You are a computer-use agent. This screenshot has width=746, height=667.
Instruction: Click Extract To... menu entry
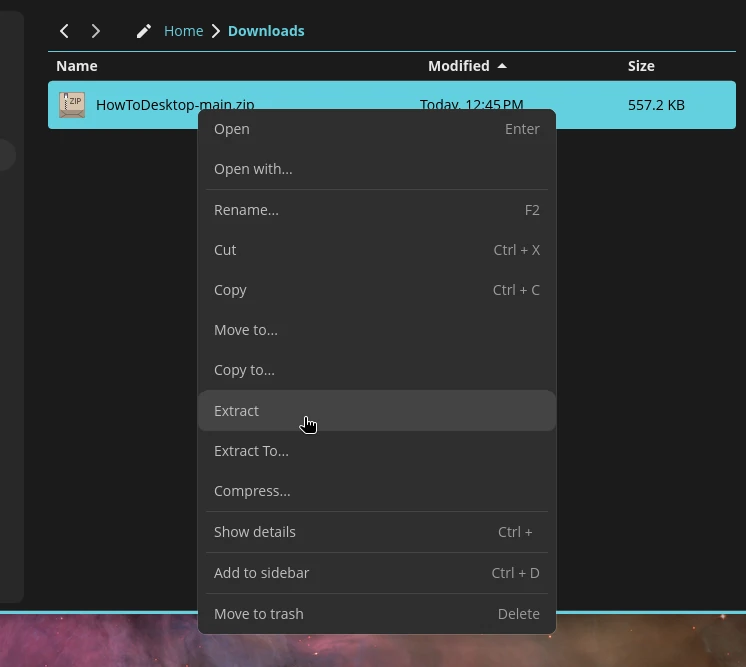[377, 451]
